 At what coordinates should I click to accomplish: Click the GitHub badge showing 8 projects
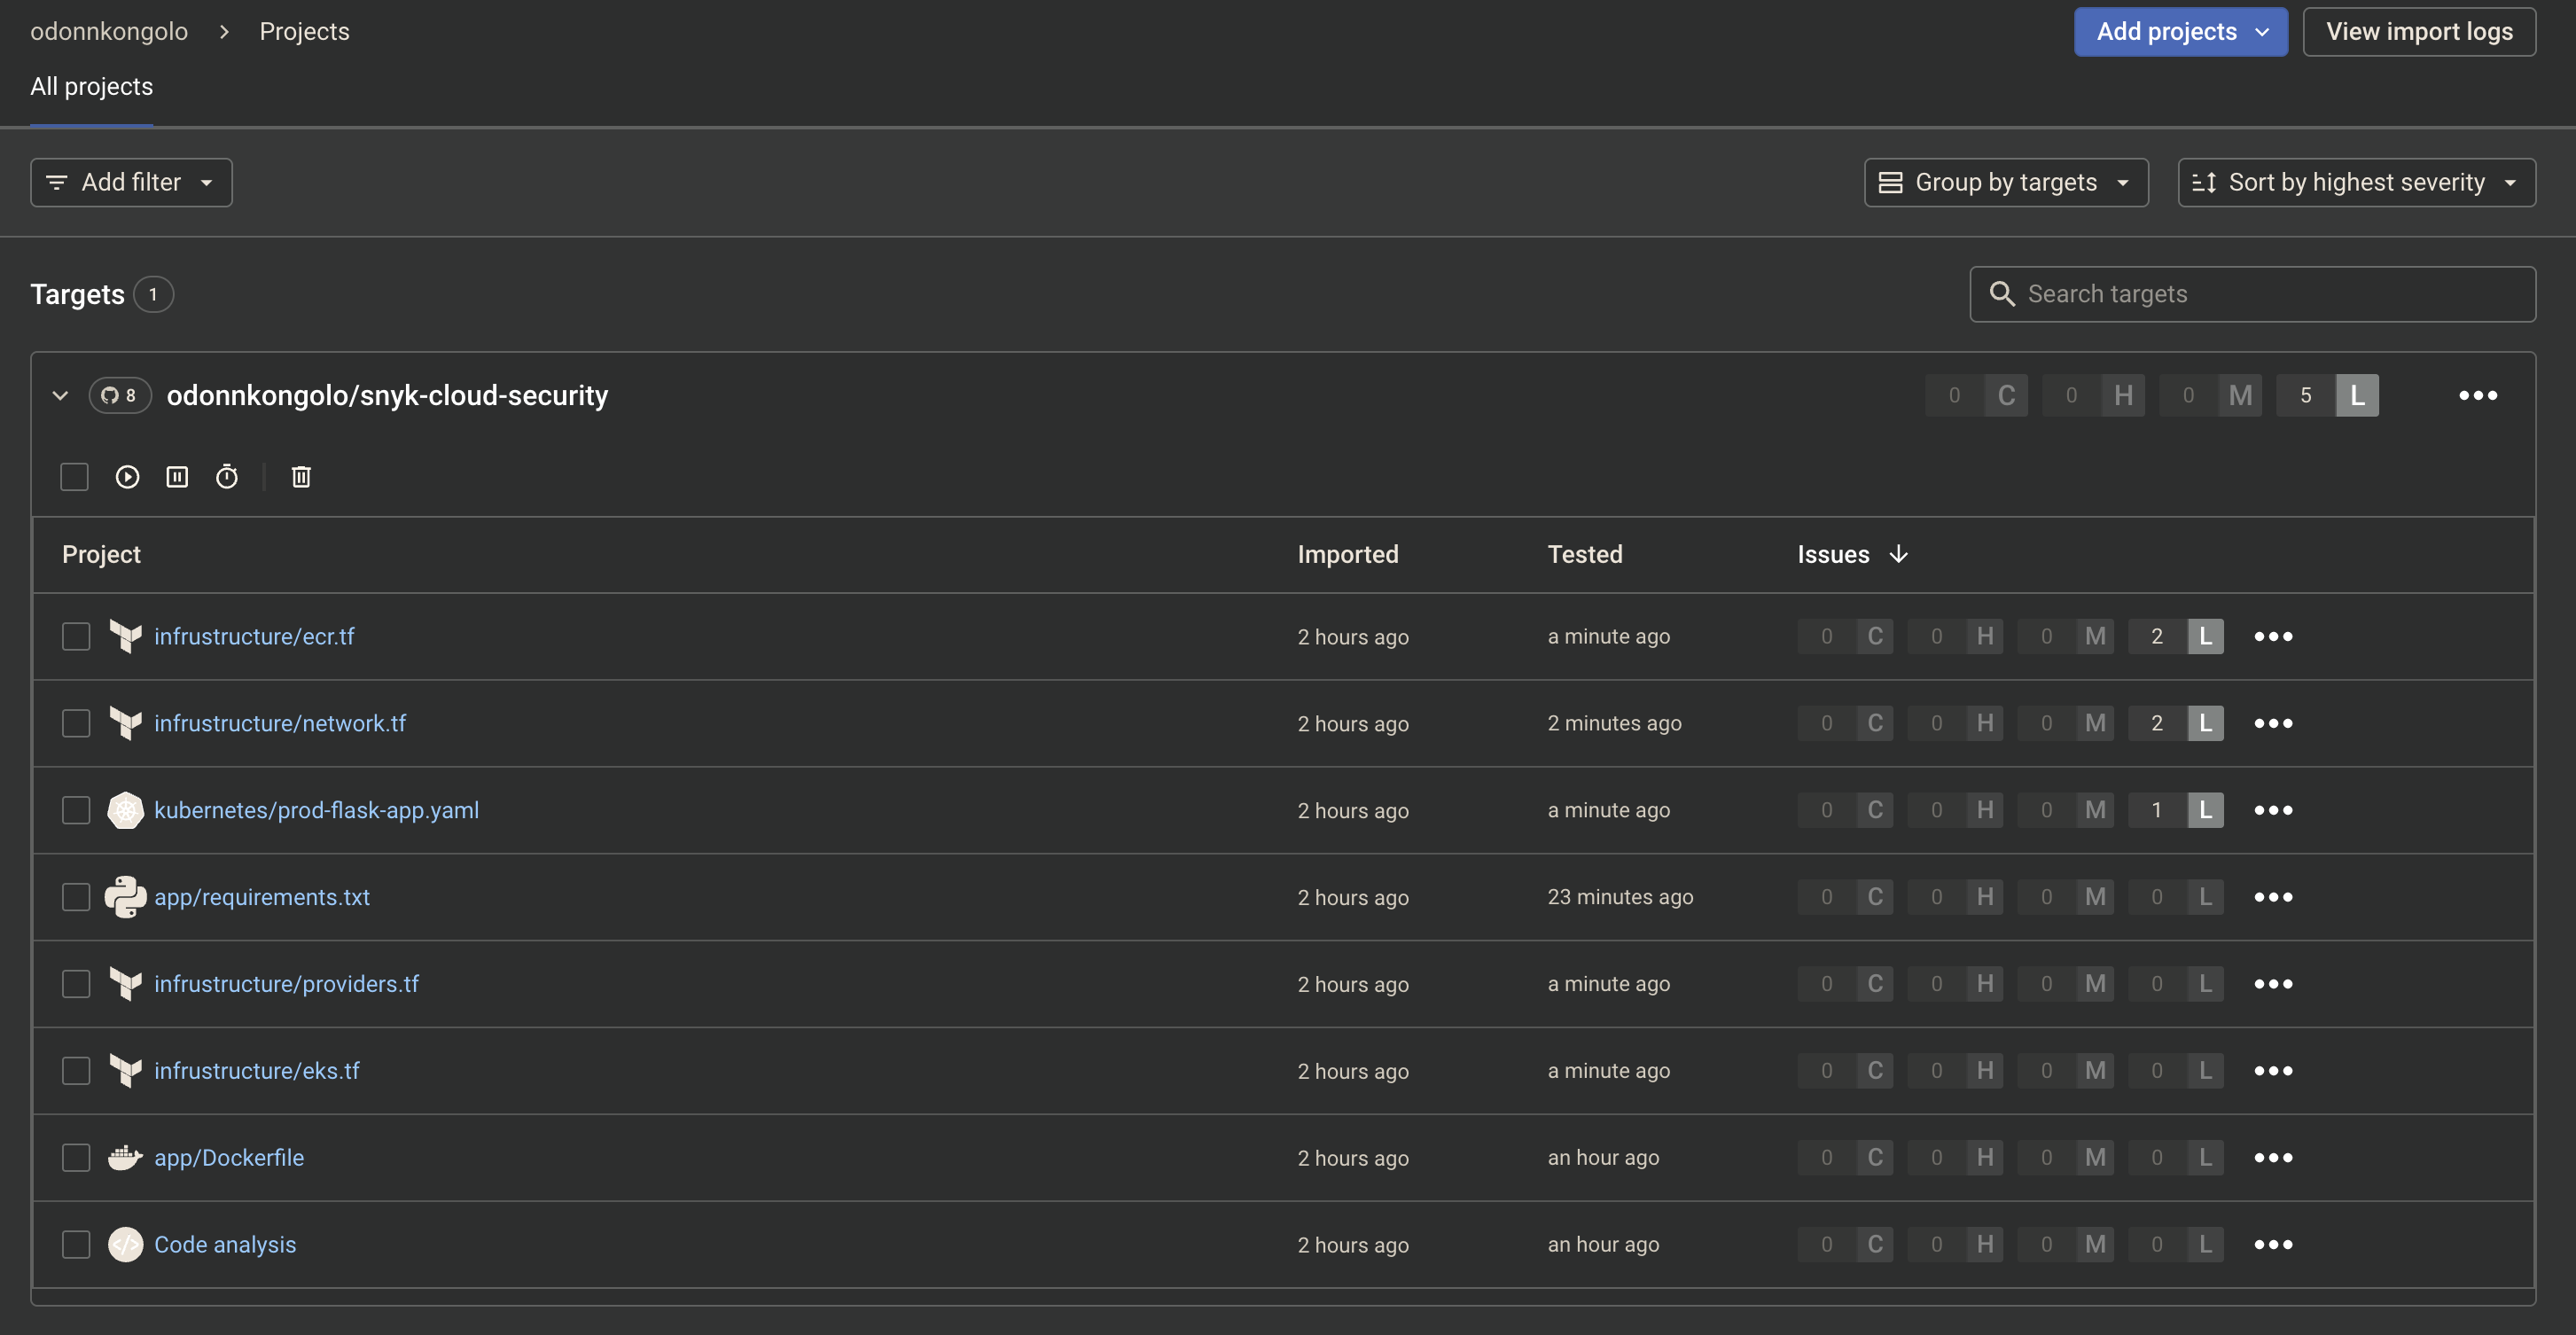119,395
